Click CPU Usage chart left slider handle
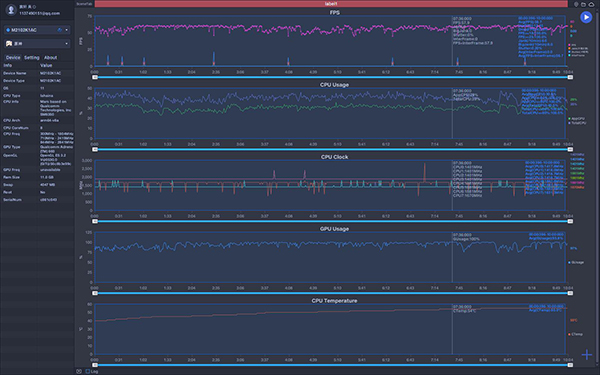 pos(95,150)
